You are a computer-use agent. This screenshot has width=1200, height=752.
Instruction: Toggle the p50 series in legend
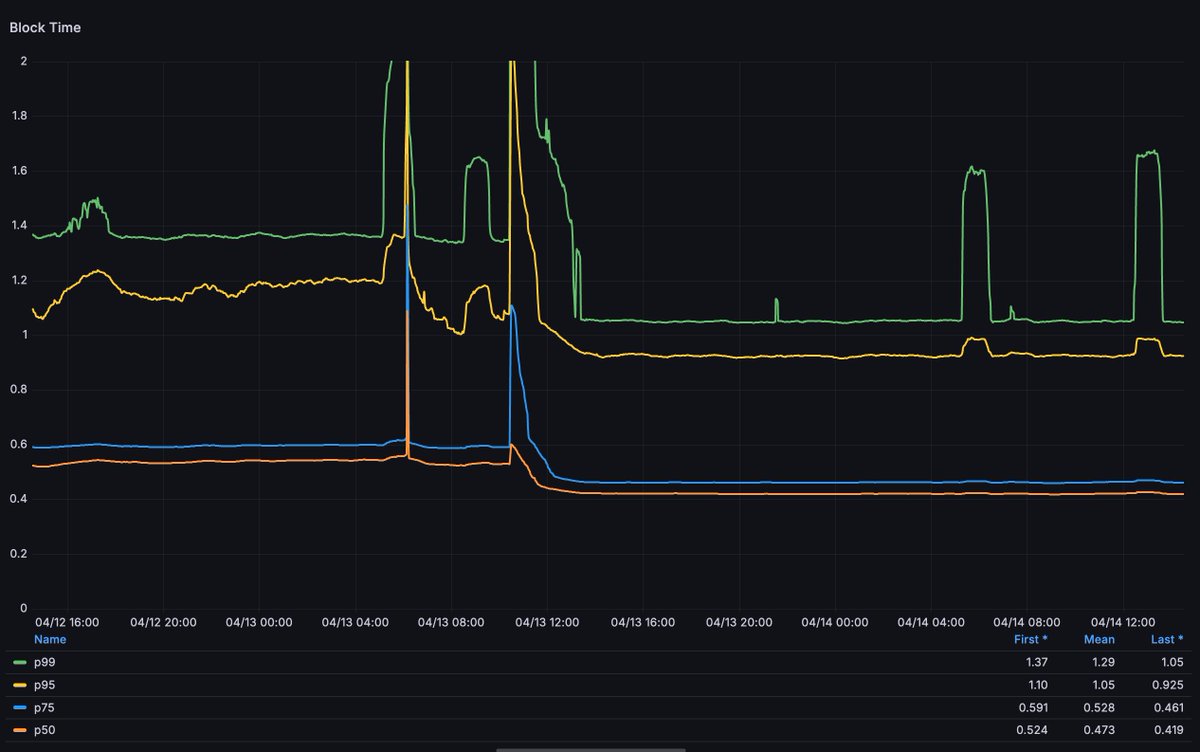click(45, 732)
